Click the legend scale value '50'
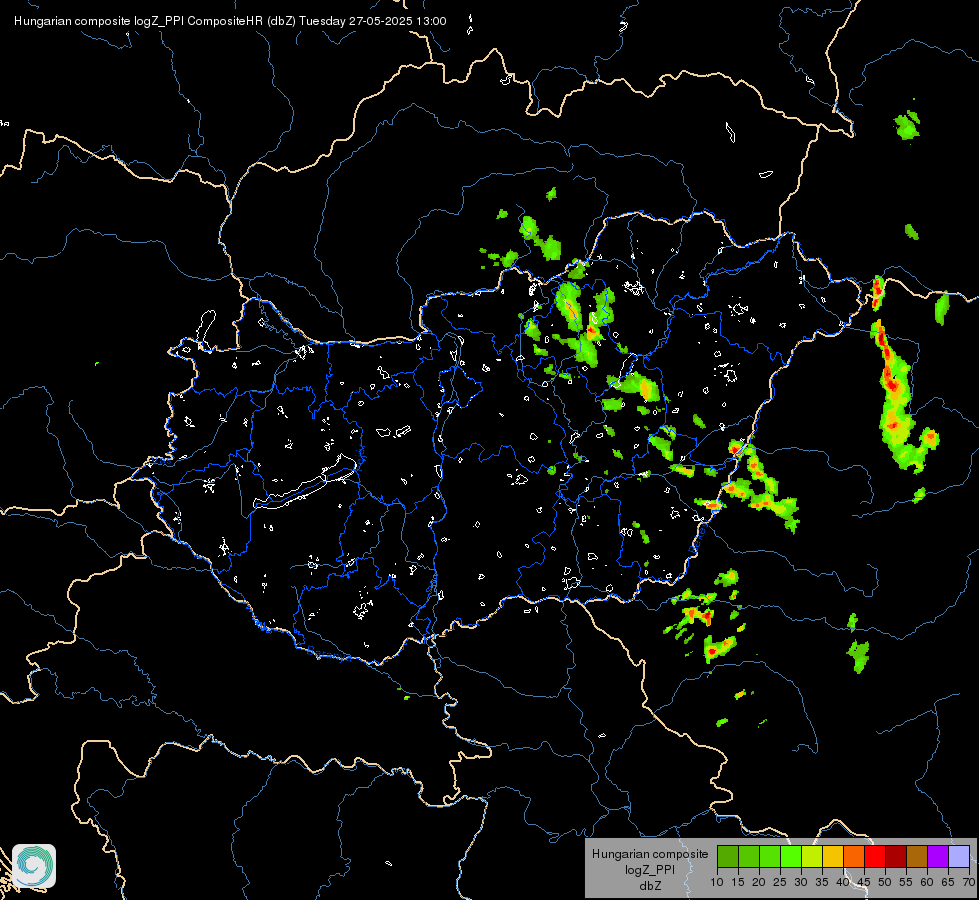This screenshot has width=979, height=900. coord(885,883)
